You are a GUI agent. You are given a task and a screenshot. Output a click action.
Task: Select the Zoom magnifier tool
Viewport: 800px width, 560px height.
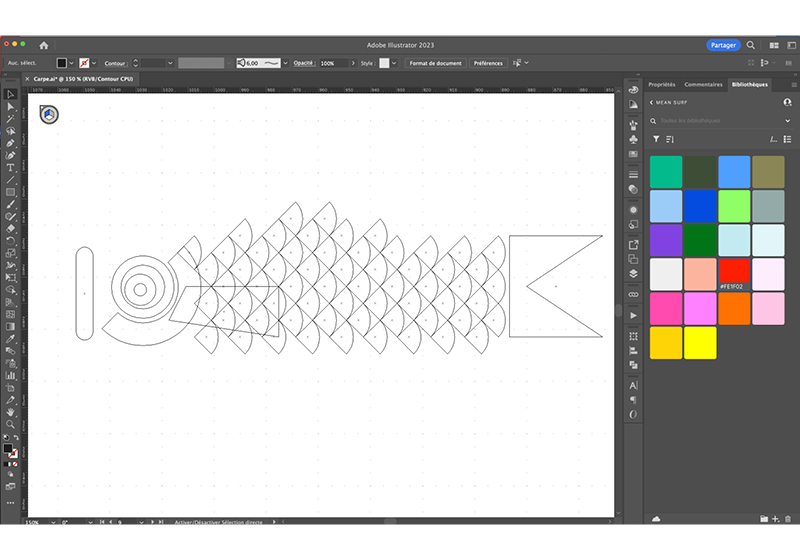(10, 423)
